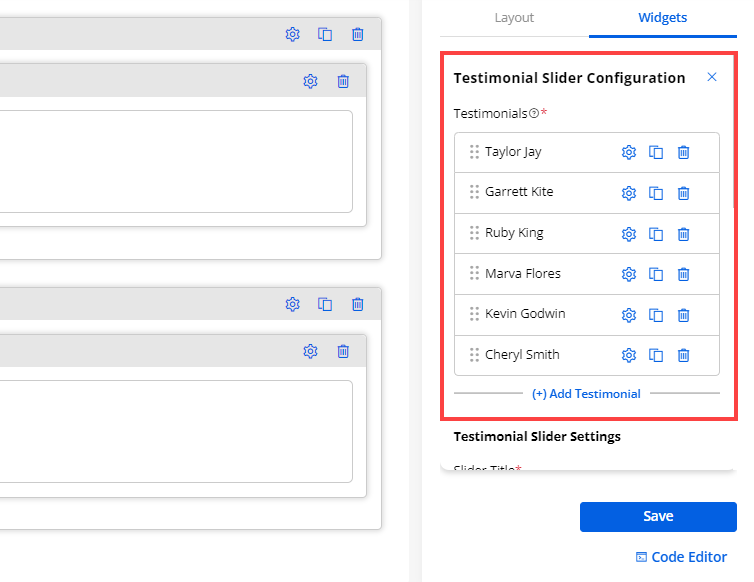Duplicate the Garrett Kite testimonial
The image size is (754, 582).
coord(656,193)
